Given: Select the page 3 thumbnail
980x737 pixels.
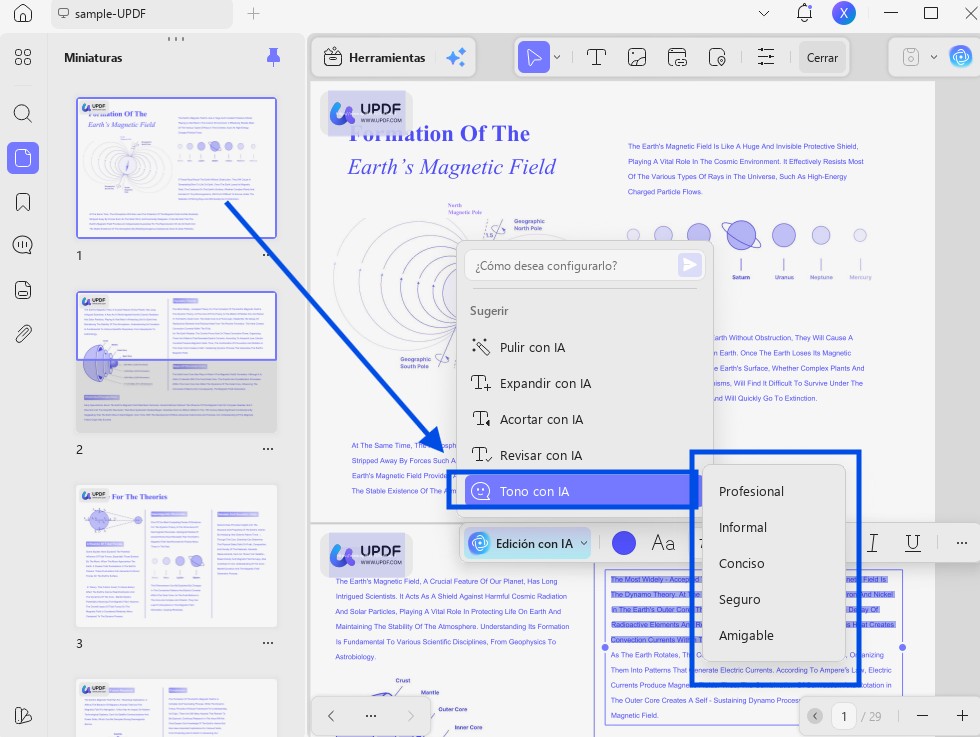Looking at the screenshot, I should click(176, 556).
